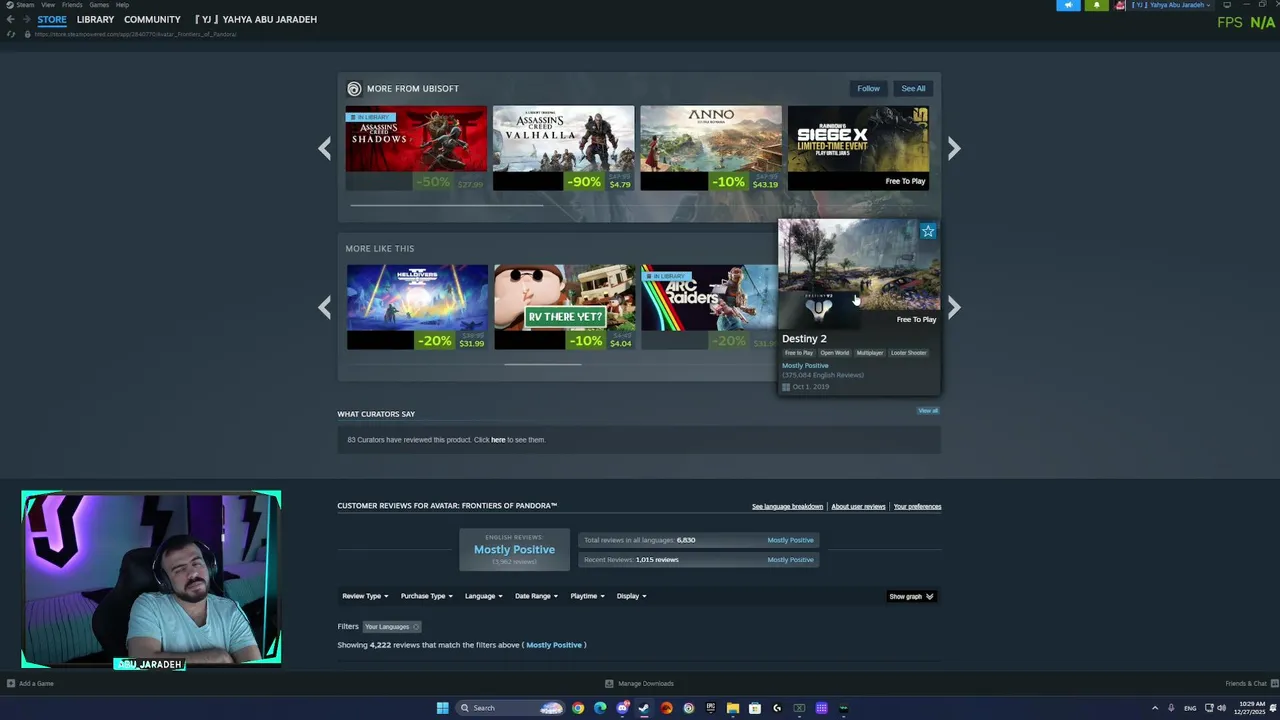The image size is (1280, 720).
Task: Click the wishlist star on Destiny 2 card
Action: [928, 231]
